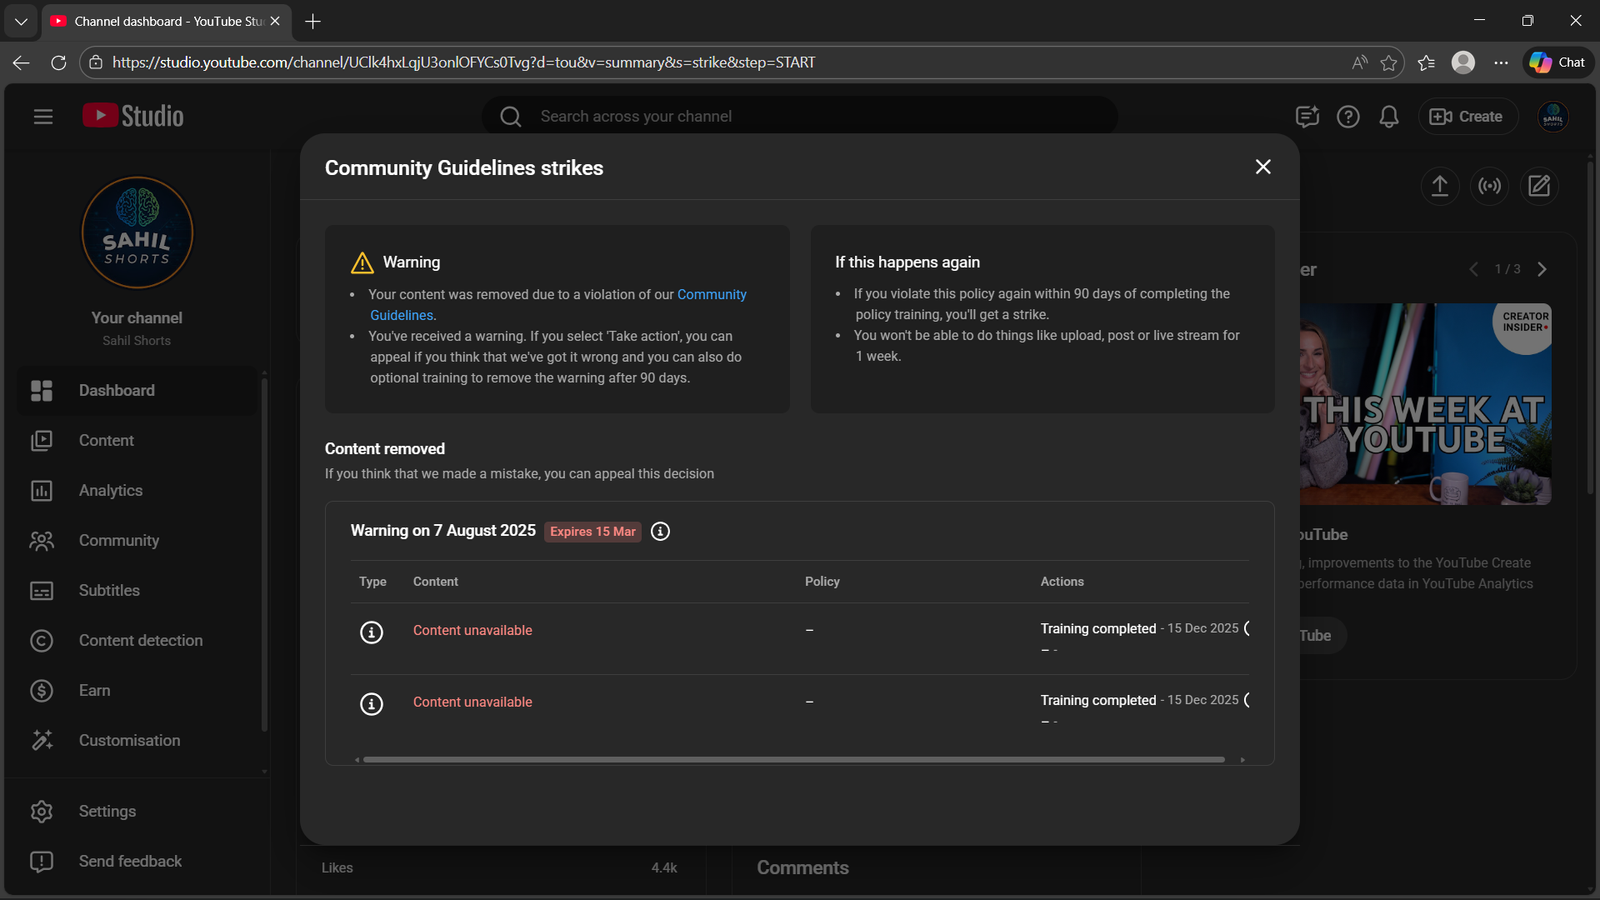
Task: Open the Help question mark icon
Action: pos(1348,117)
